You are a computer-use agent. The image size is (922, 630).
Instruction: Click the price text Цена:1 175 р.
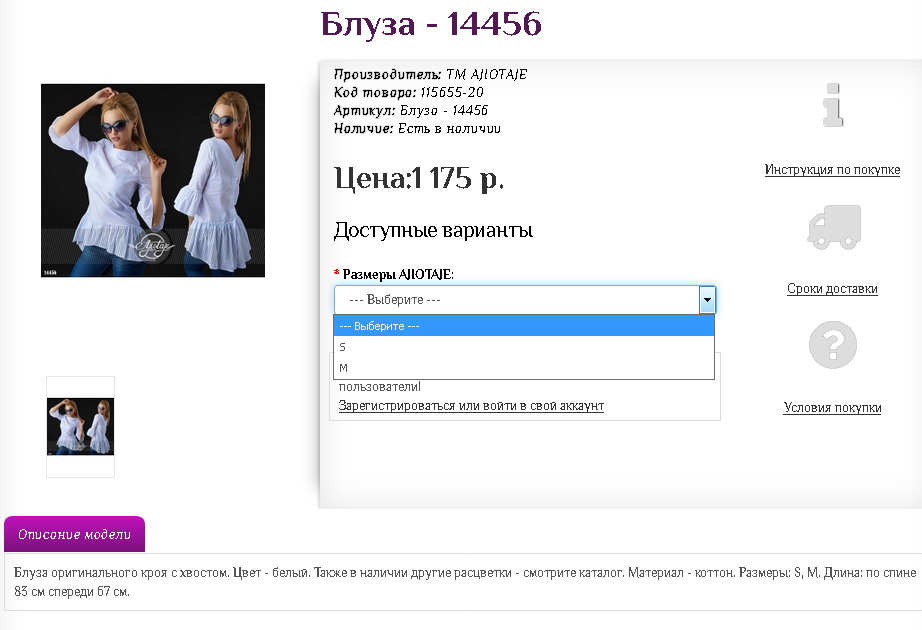tap(419, 178)
